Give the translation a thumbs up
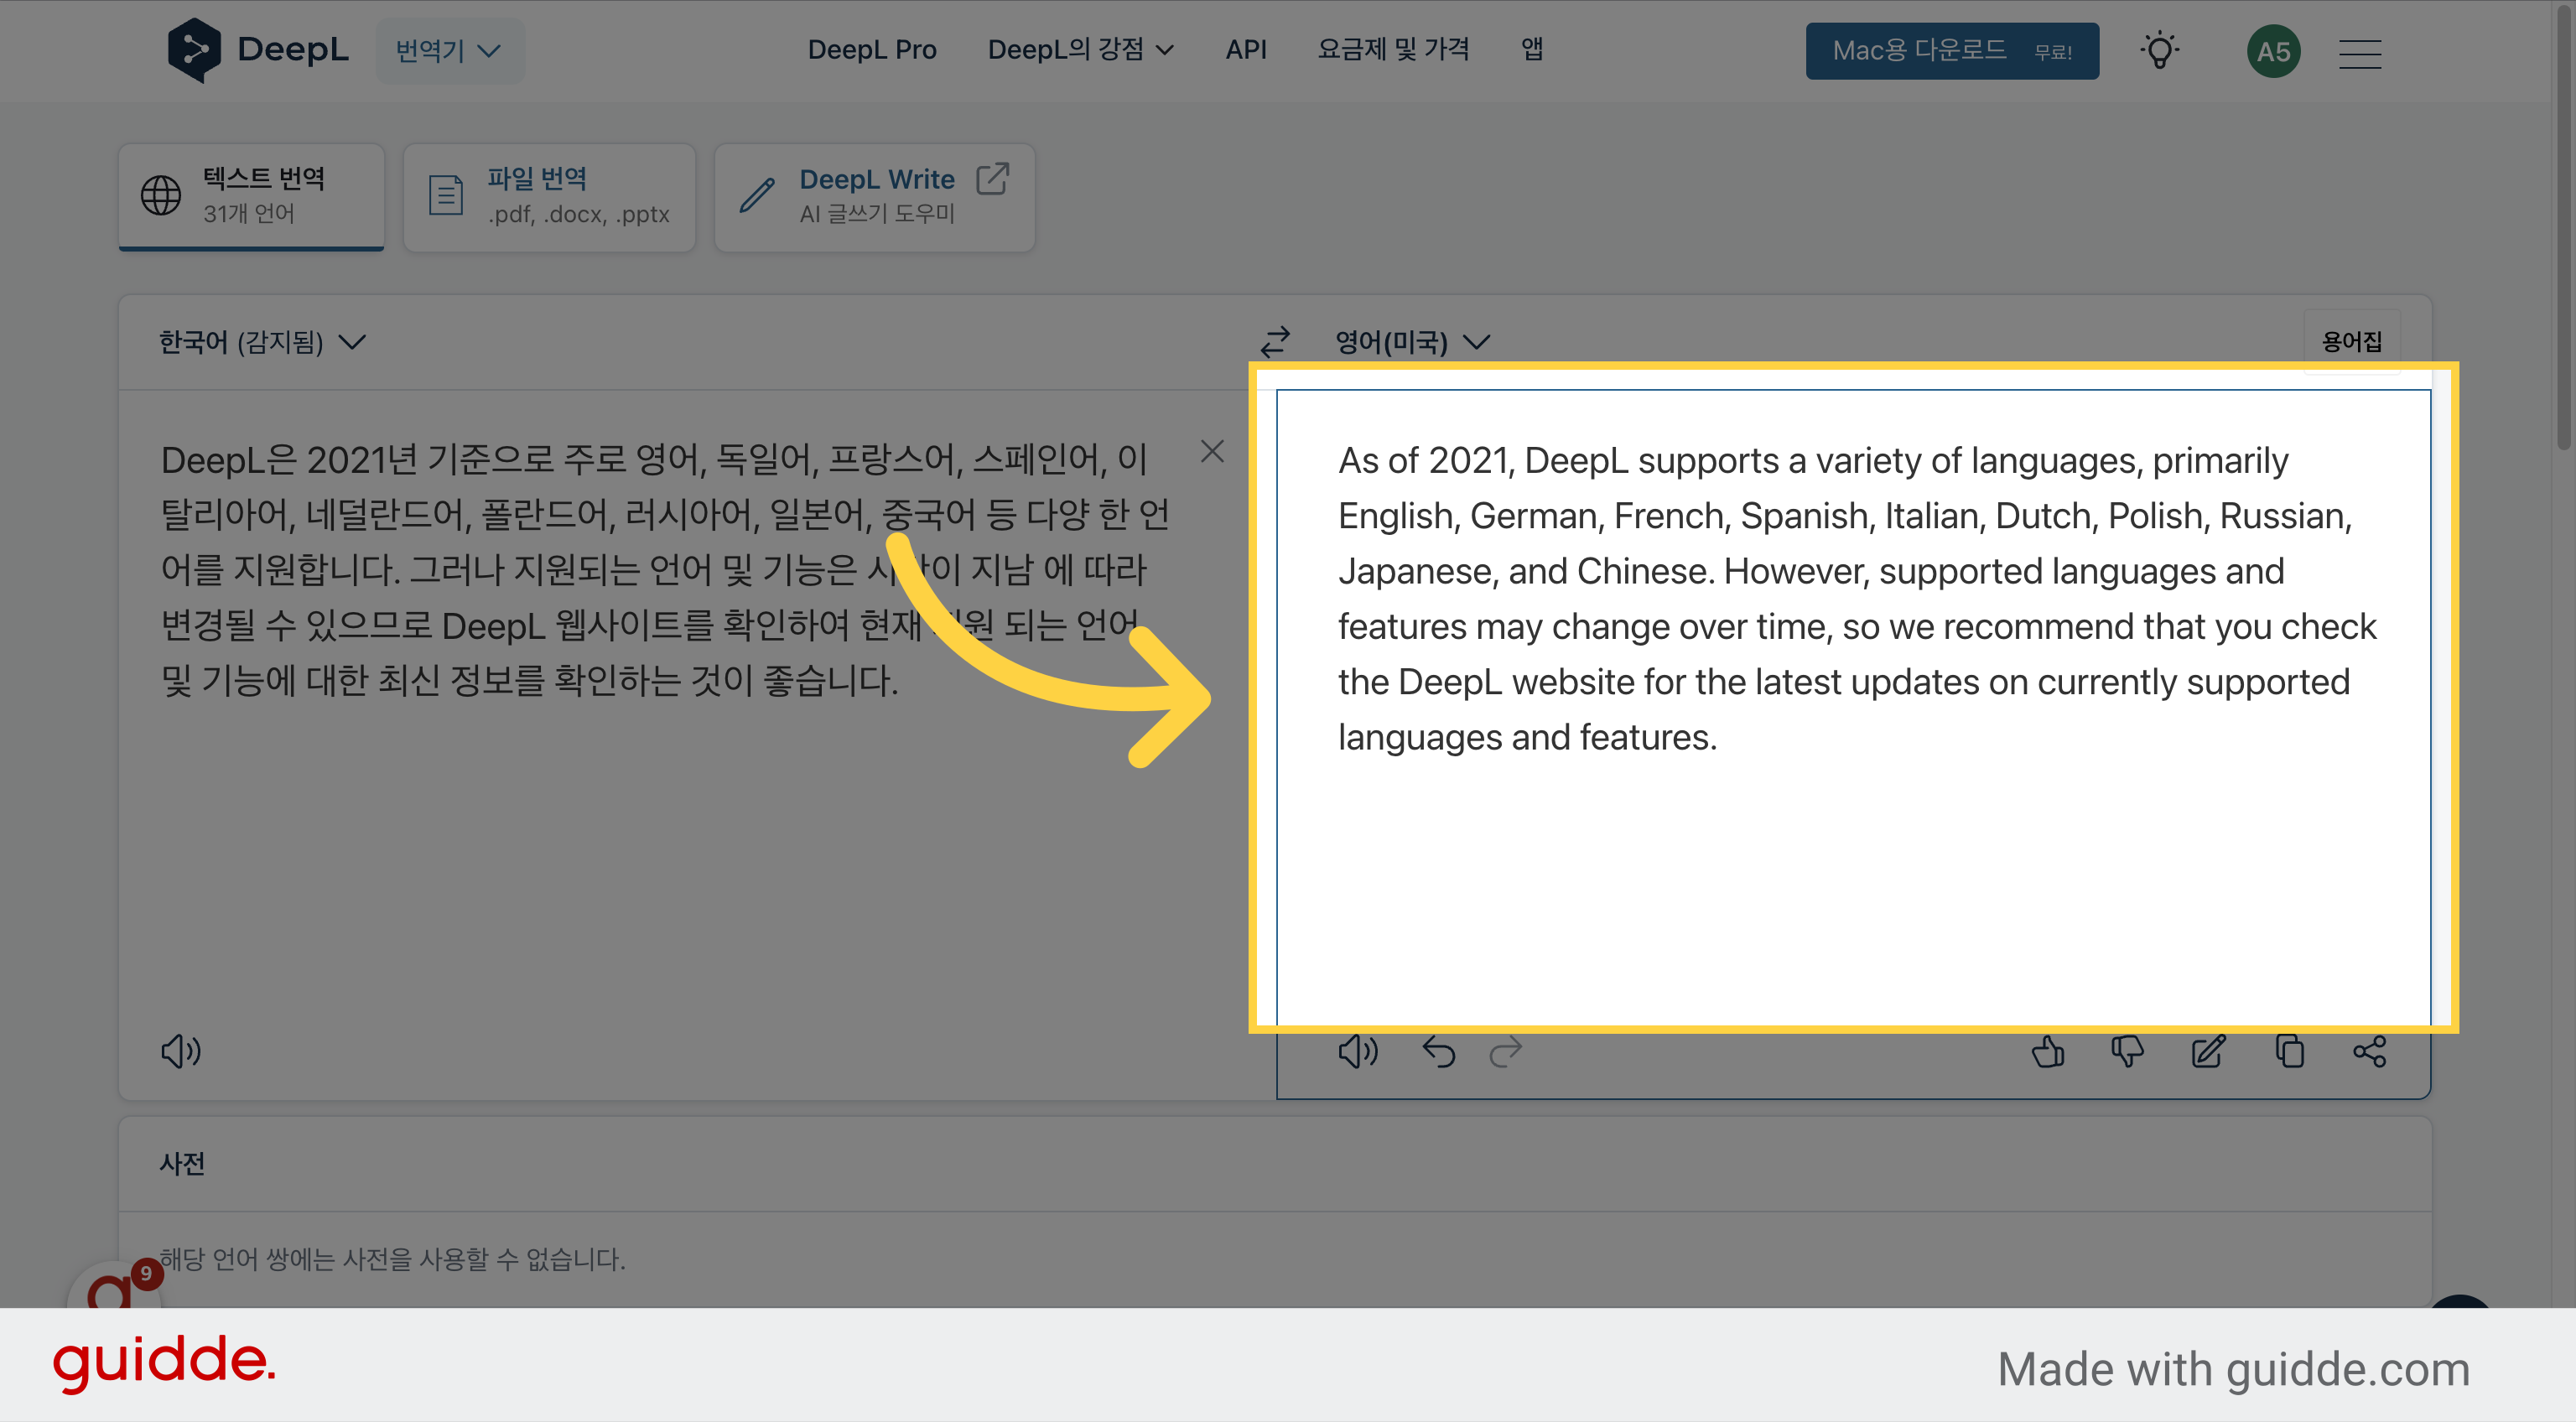 (2047, 1051)
